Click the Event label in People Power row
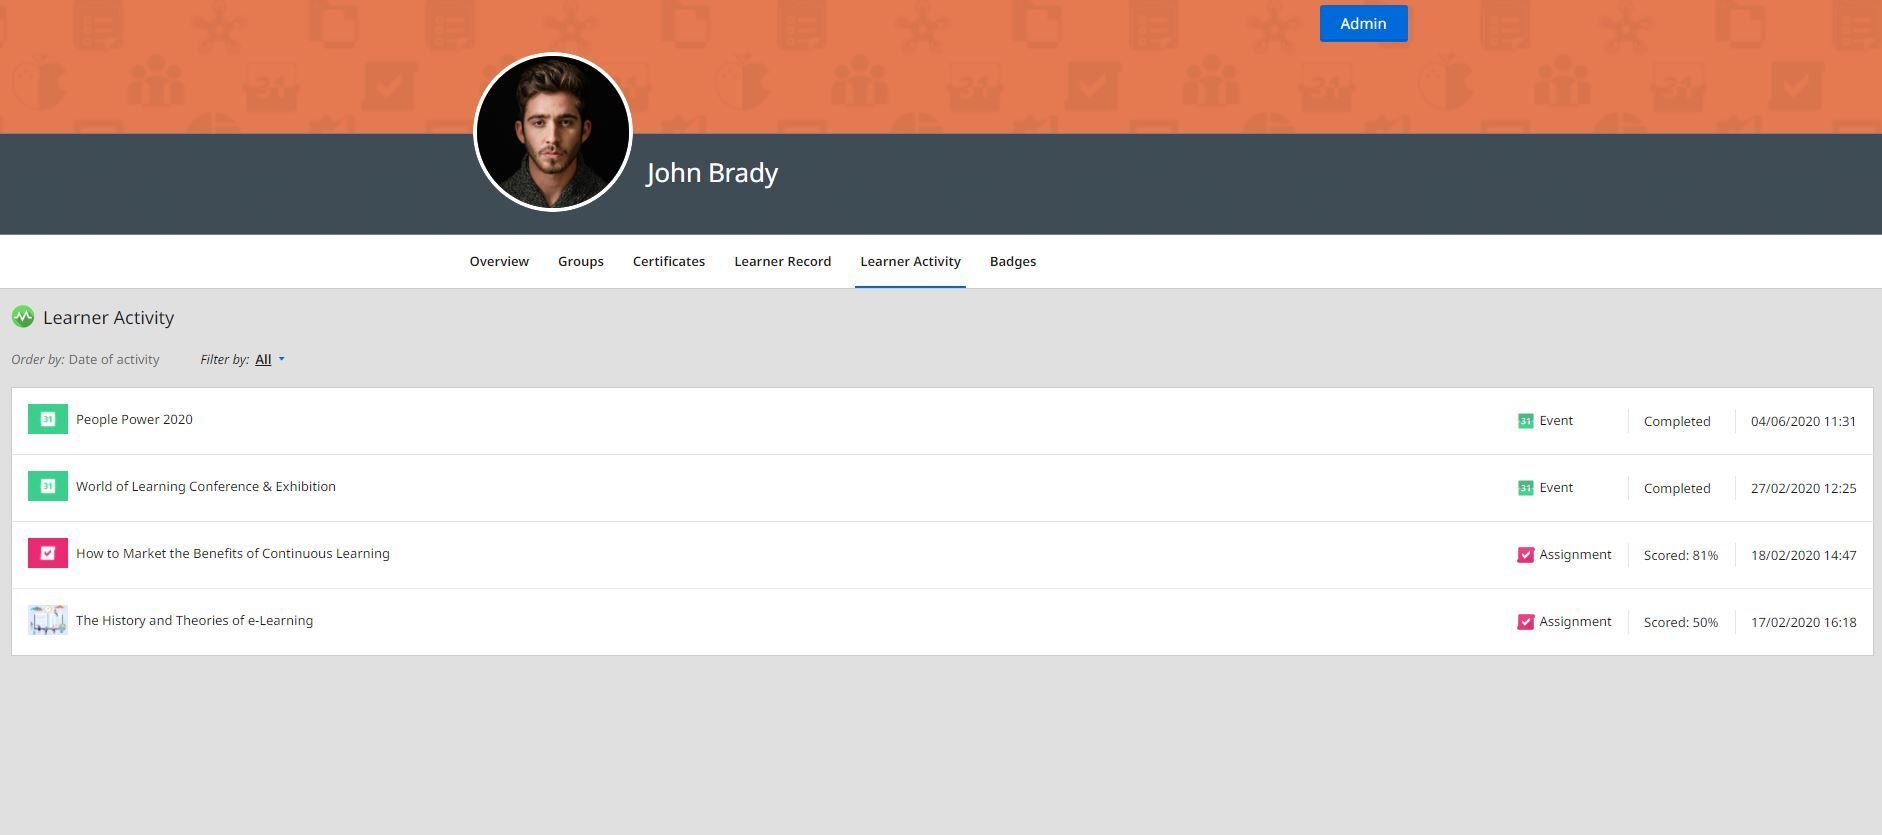Screen dimensions: 1882x835 click(1556, 421)
